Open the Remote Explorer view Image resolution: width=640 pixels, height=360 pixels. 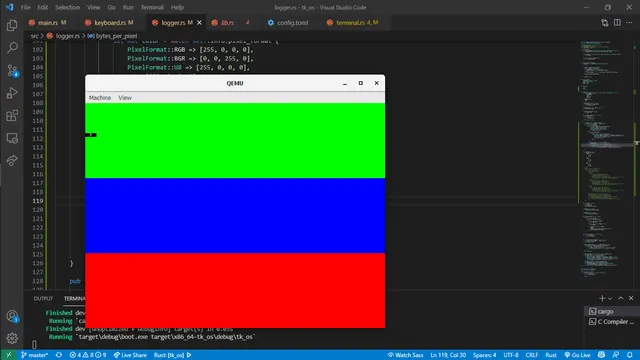12,138
